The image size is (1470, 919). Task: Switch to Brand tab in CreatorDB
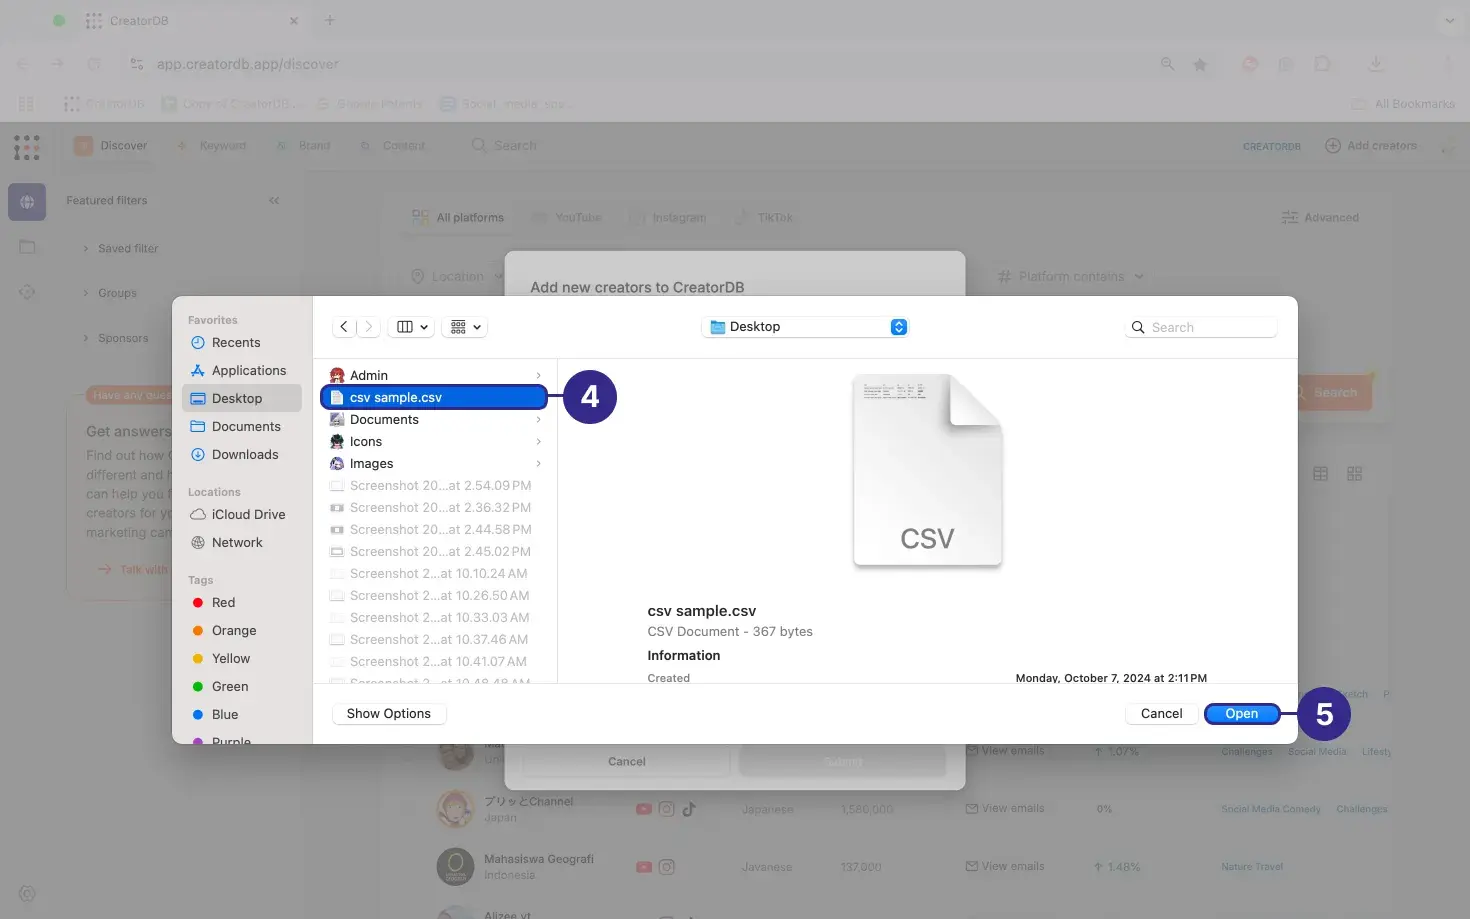tap(304, 146)
